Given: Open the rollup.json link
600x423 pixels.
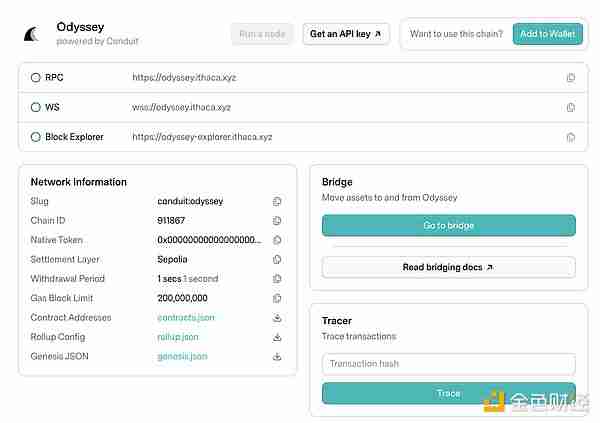Looking at the screenshot, I should click(x=177, y=337).
